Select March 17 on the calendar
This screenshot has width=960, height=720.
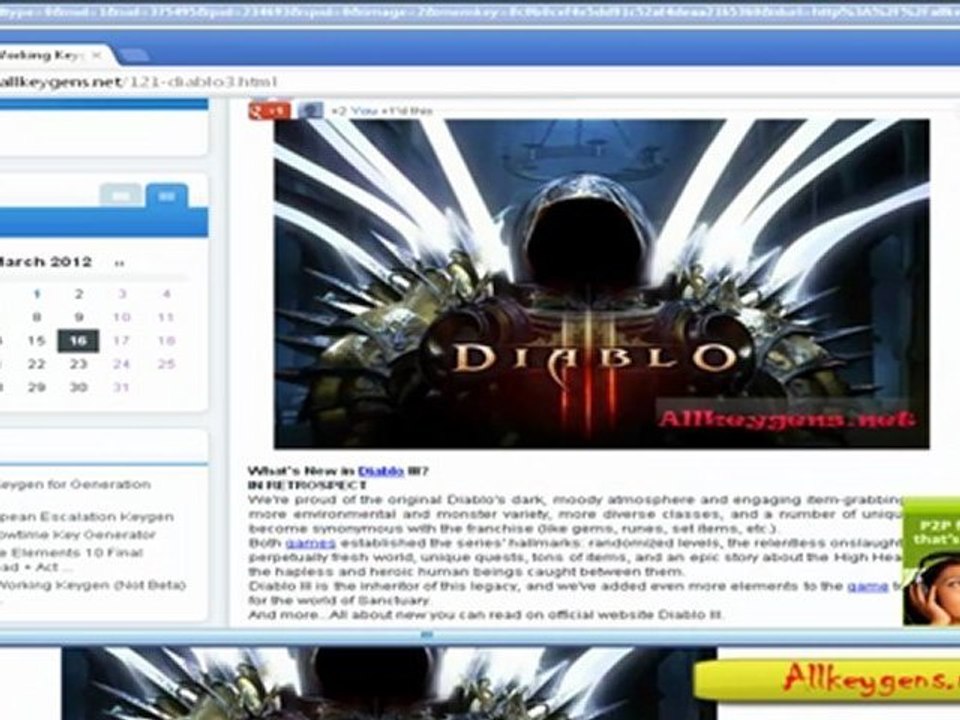coord(122,341)
